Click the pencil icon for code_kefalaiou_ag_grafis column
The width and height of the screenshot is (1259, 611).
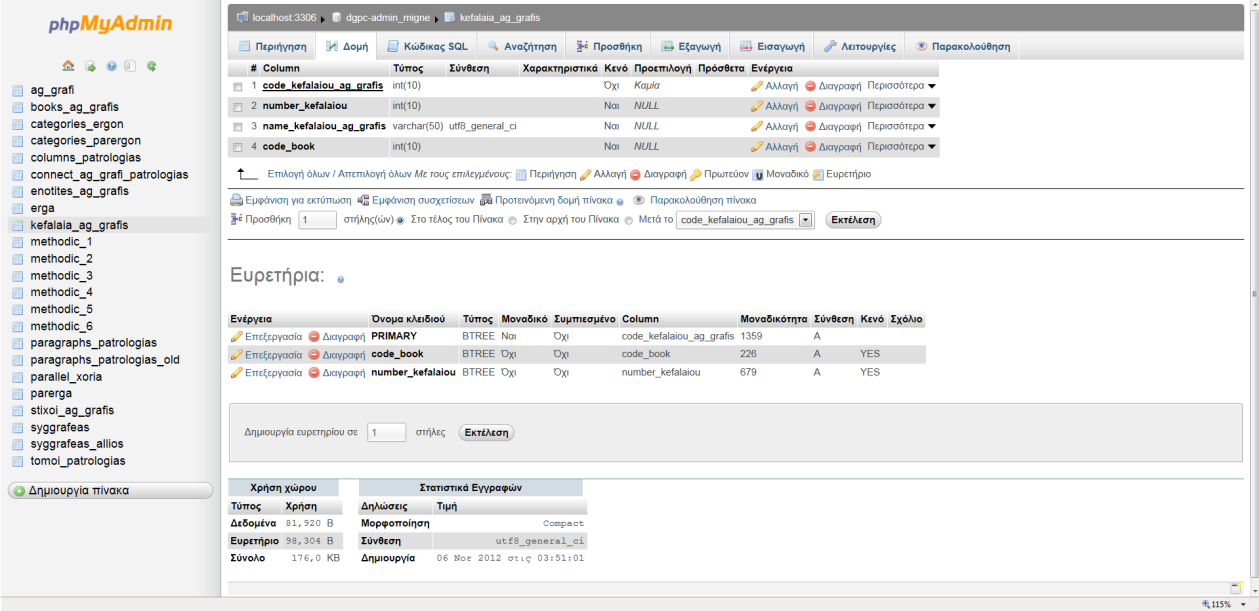(757, 86)
